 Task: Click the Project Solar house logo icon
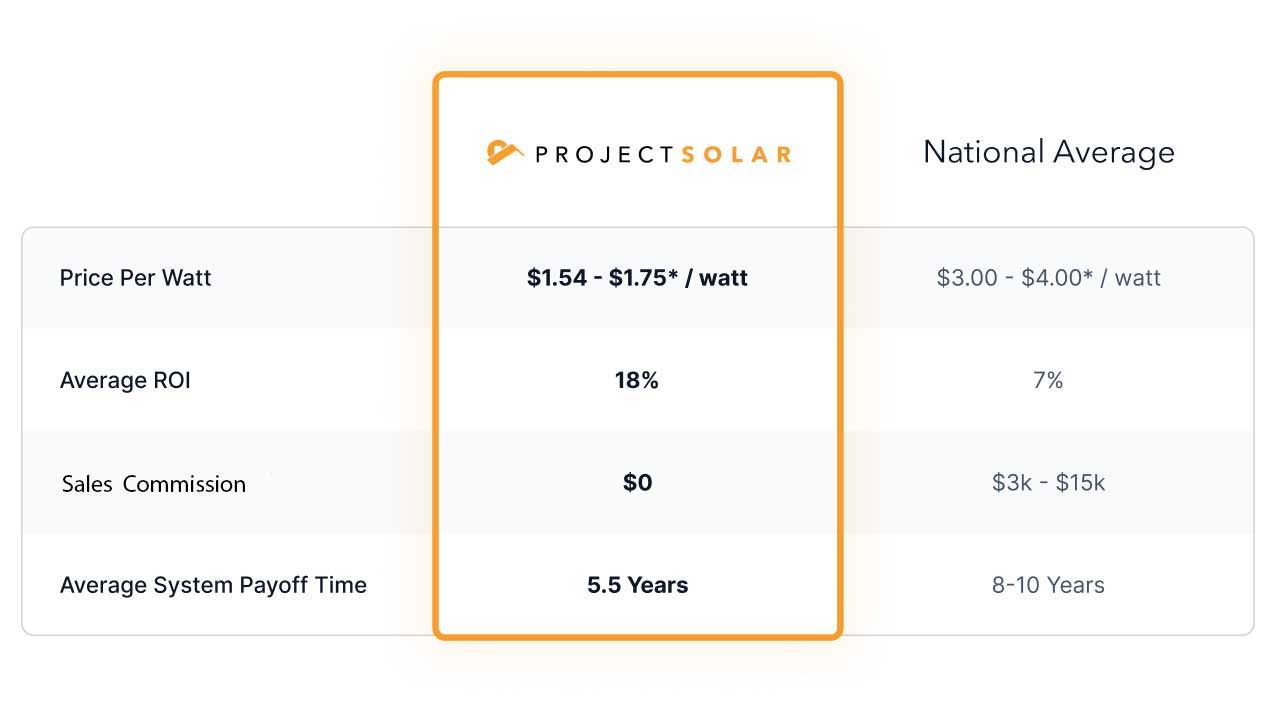tap(505, 152)
